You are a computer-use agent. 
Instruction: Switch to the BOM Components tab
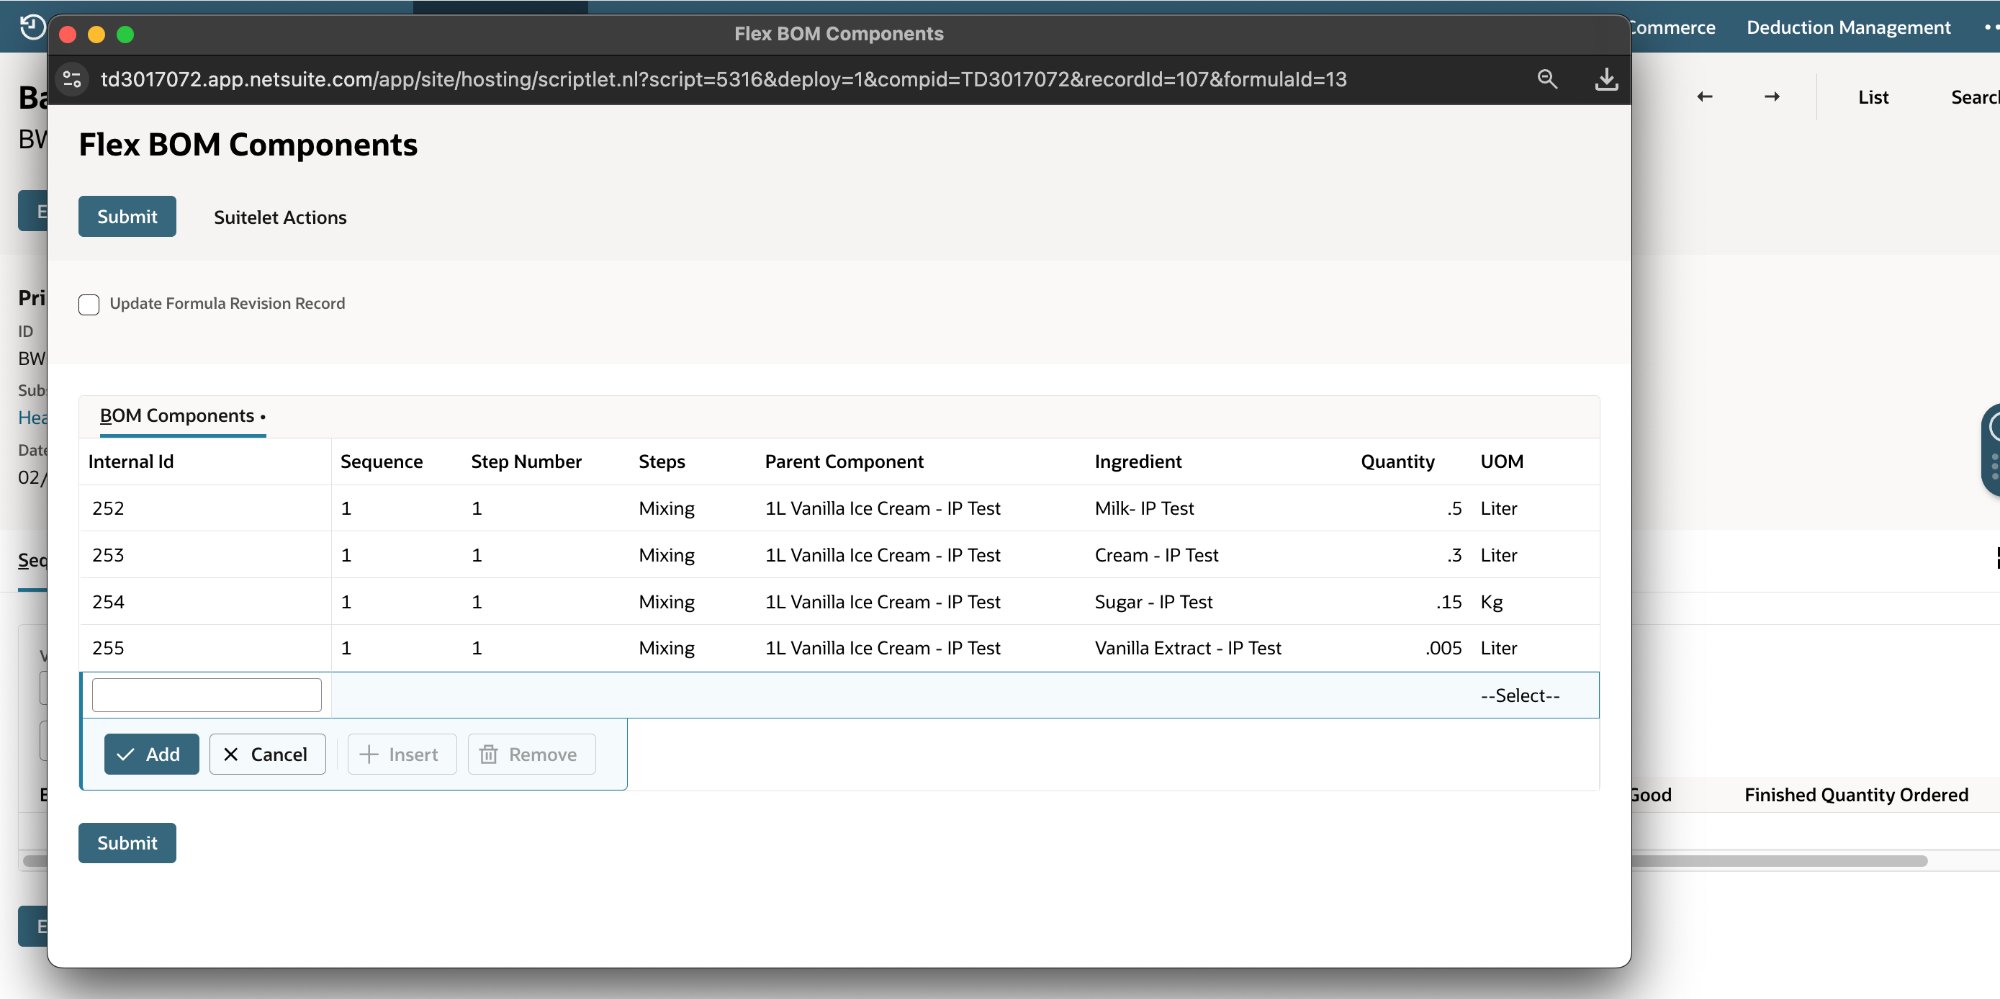(176, 415)
